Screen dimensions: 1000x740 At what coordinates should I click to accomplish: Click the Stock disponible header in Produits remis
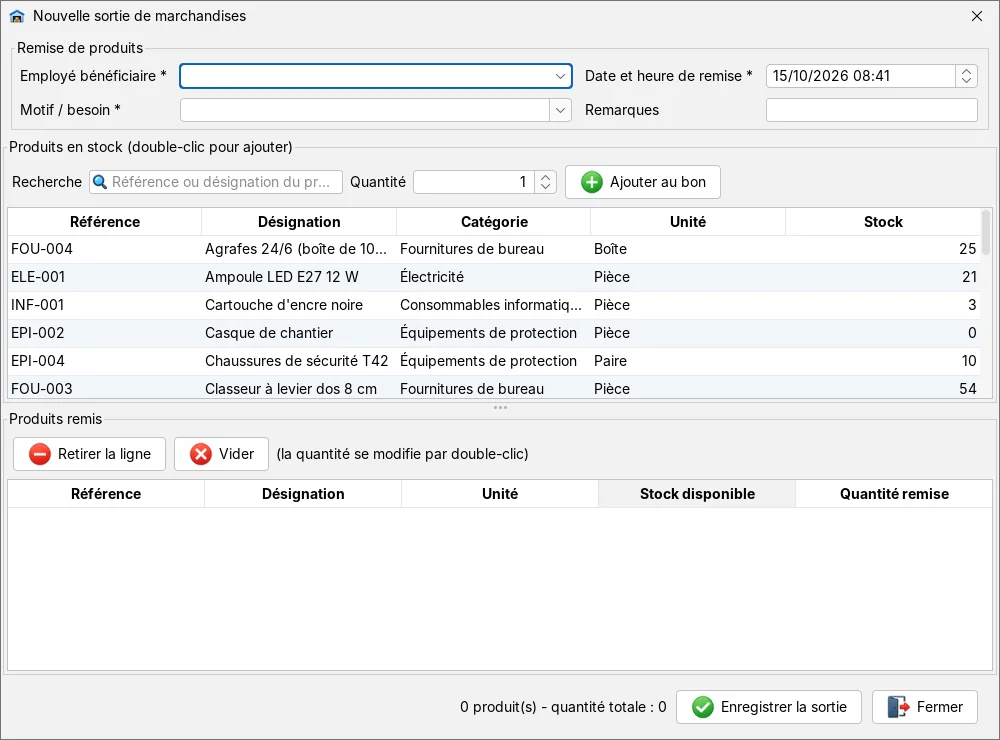697,494
